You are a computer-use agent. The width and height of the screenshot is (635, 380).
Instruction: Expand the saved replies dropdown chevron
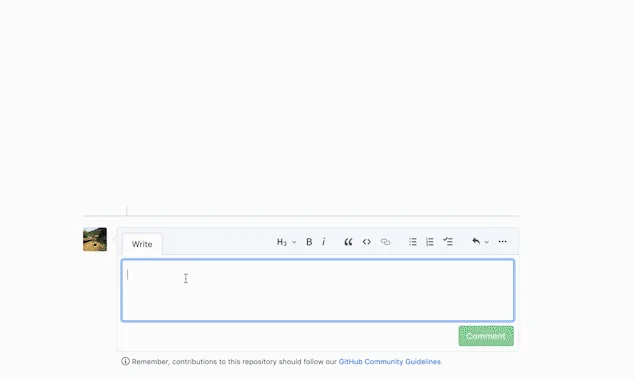487,242
